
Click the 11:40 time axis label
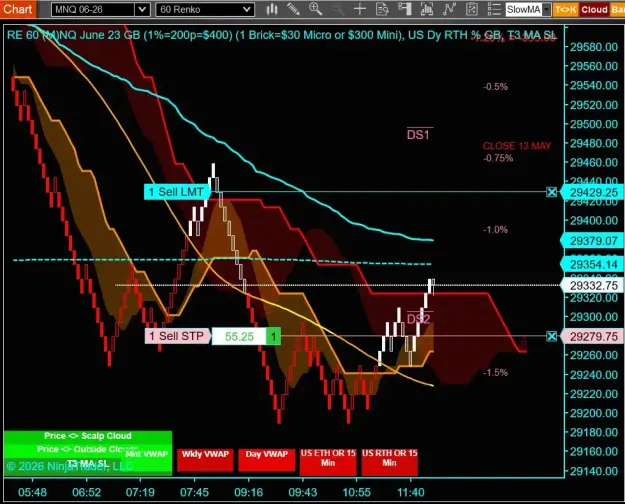pyautogui.click(x=411, y=492)
